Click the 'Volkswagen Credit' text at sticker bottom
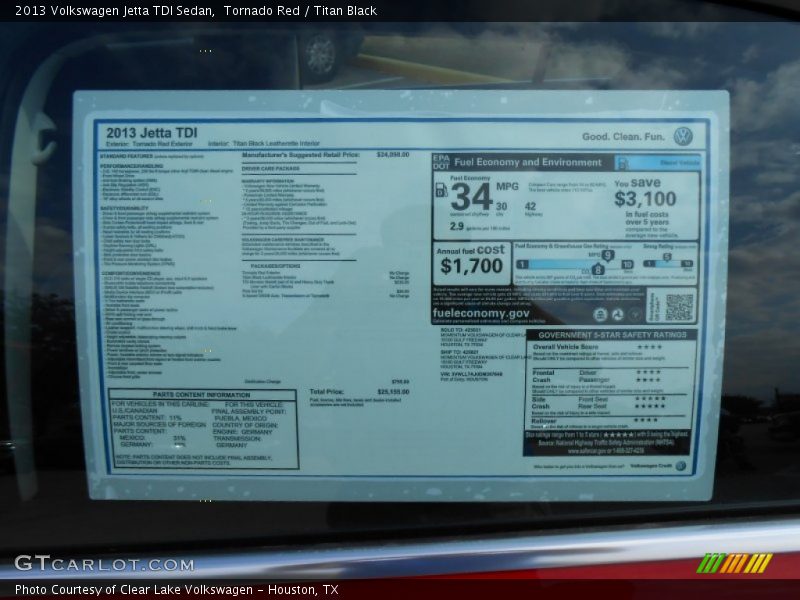Image resolution: width=800 pixels, height=600 pixels. (x=651, y=466)
